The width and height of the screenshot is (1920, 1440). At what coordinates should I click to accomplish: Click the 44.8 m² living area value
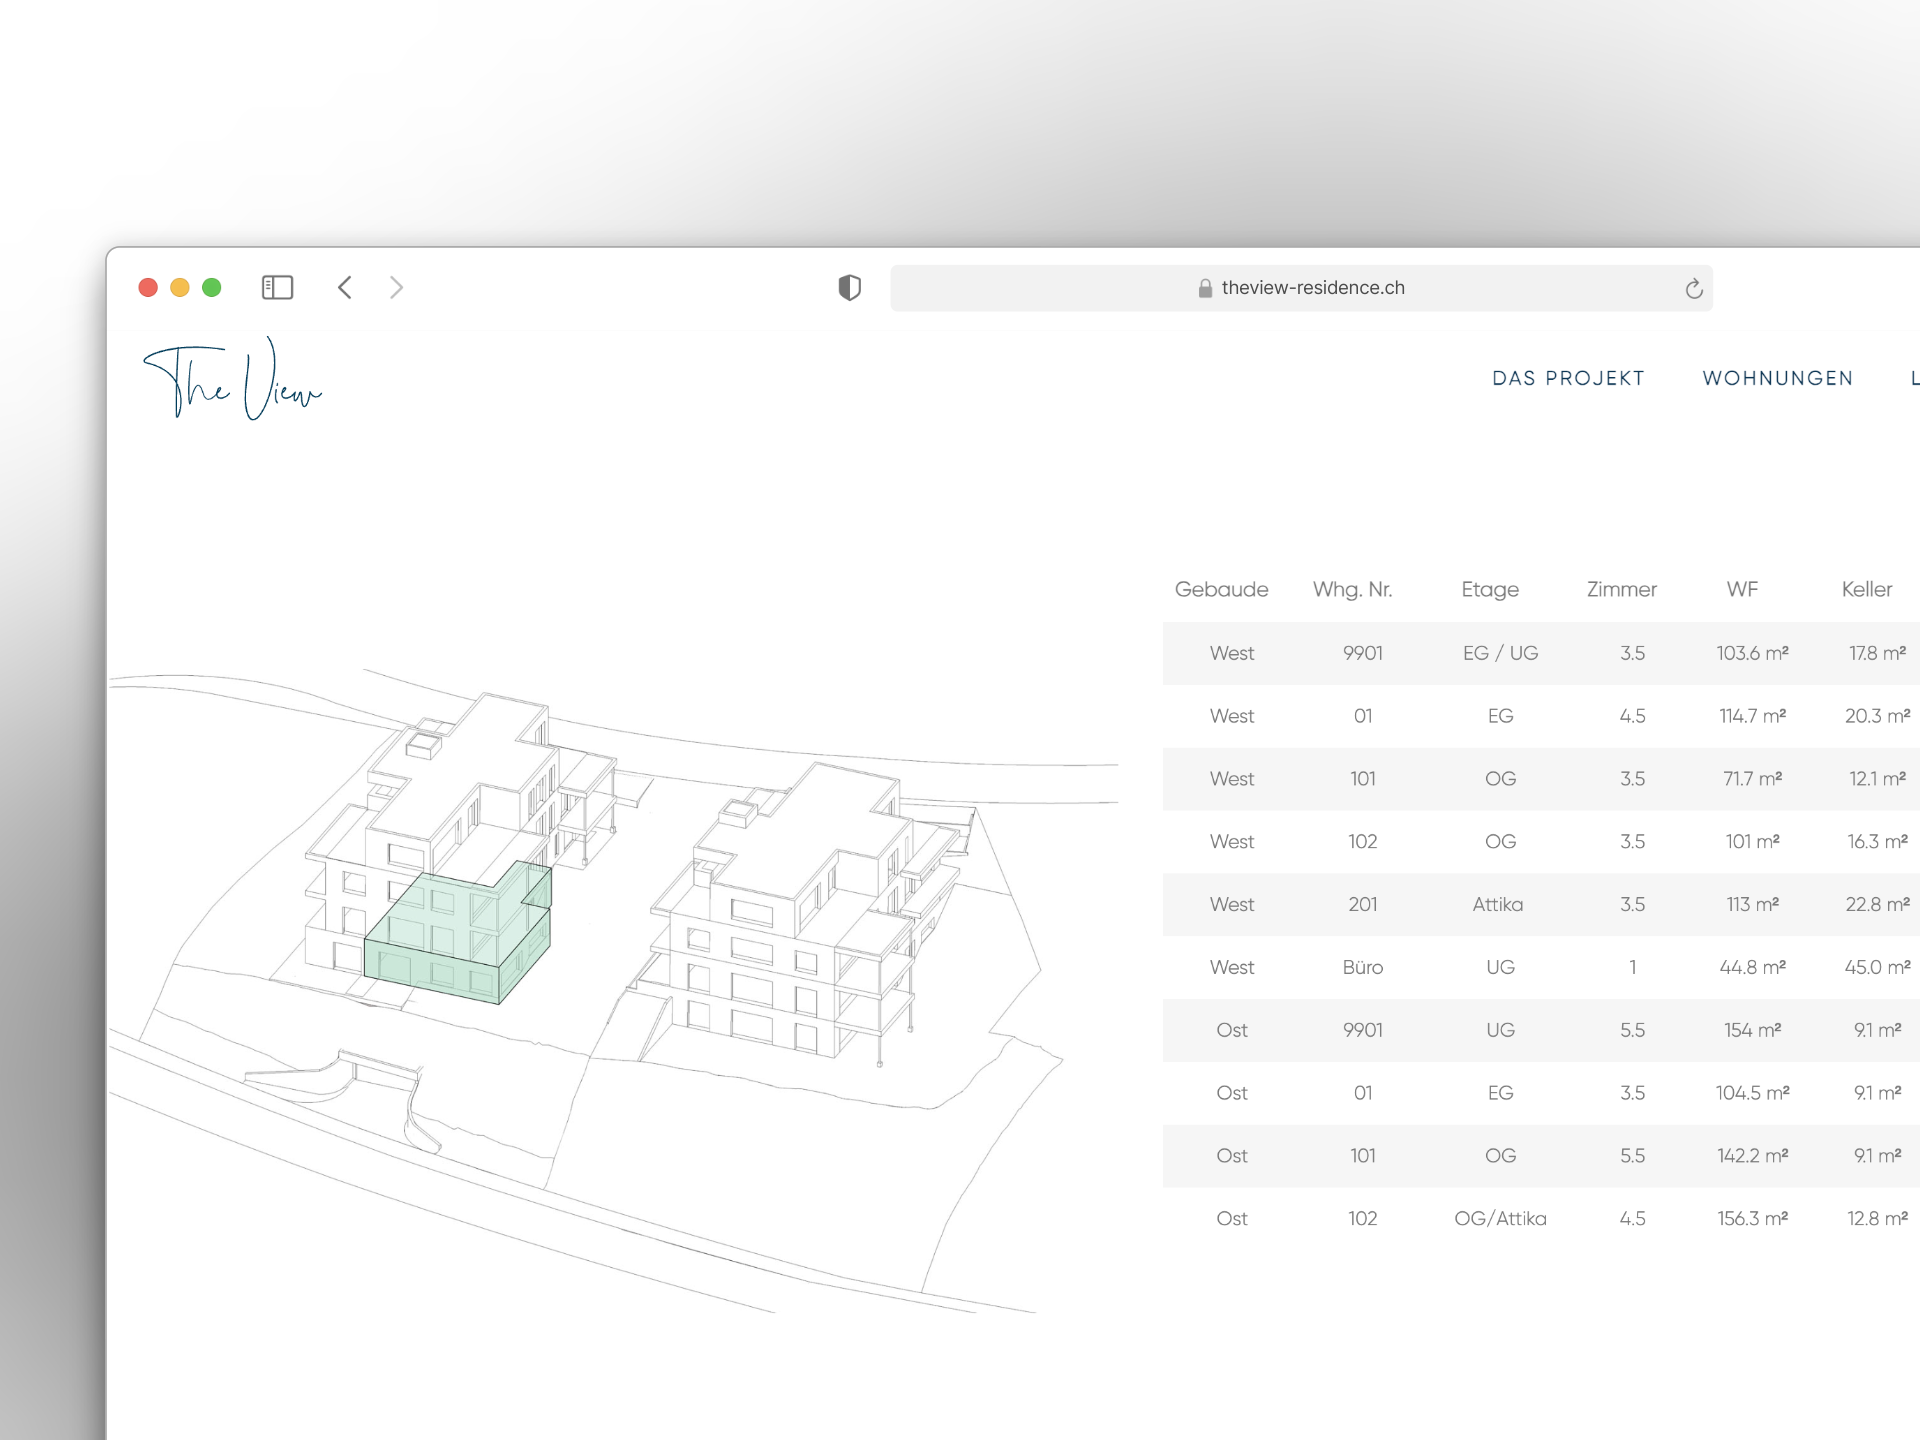[x=1752, y=968]
